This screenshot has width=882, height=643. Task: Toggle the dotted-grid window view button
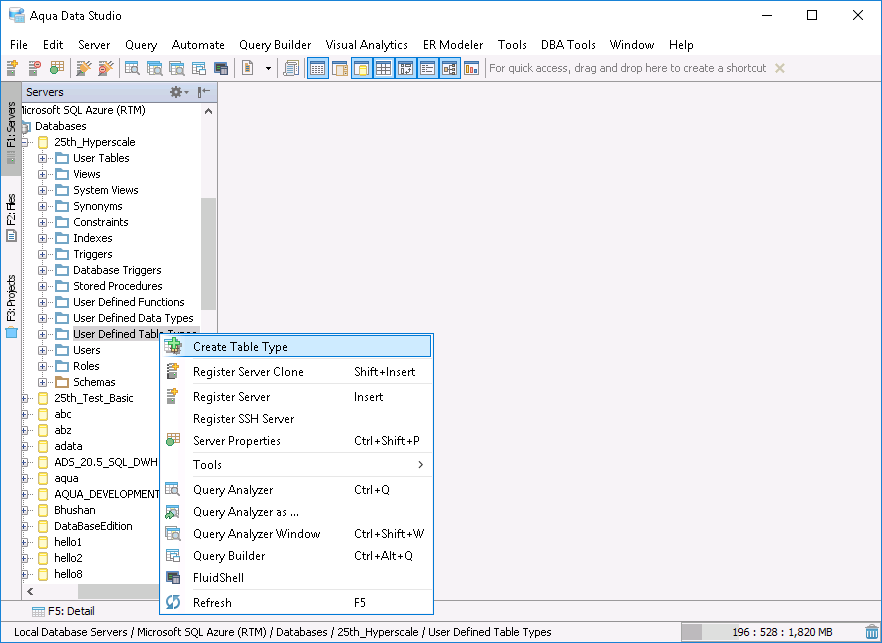318,68
